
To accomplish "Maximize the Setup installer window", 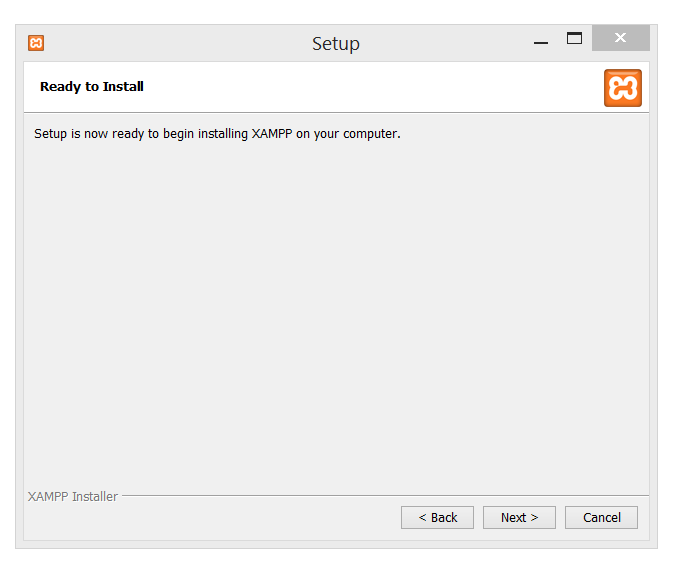I will click(574, 39).
